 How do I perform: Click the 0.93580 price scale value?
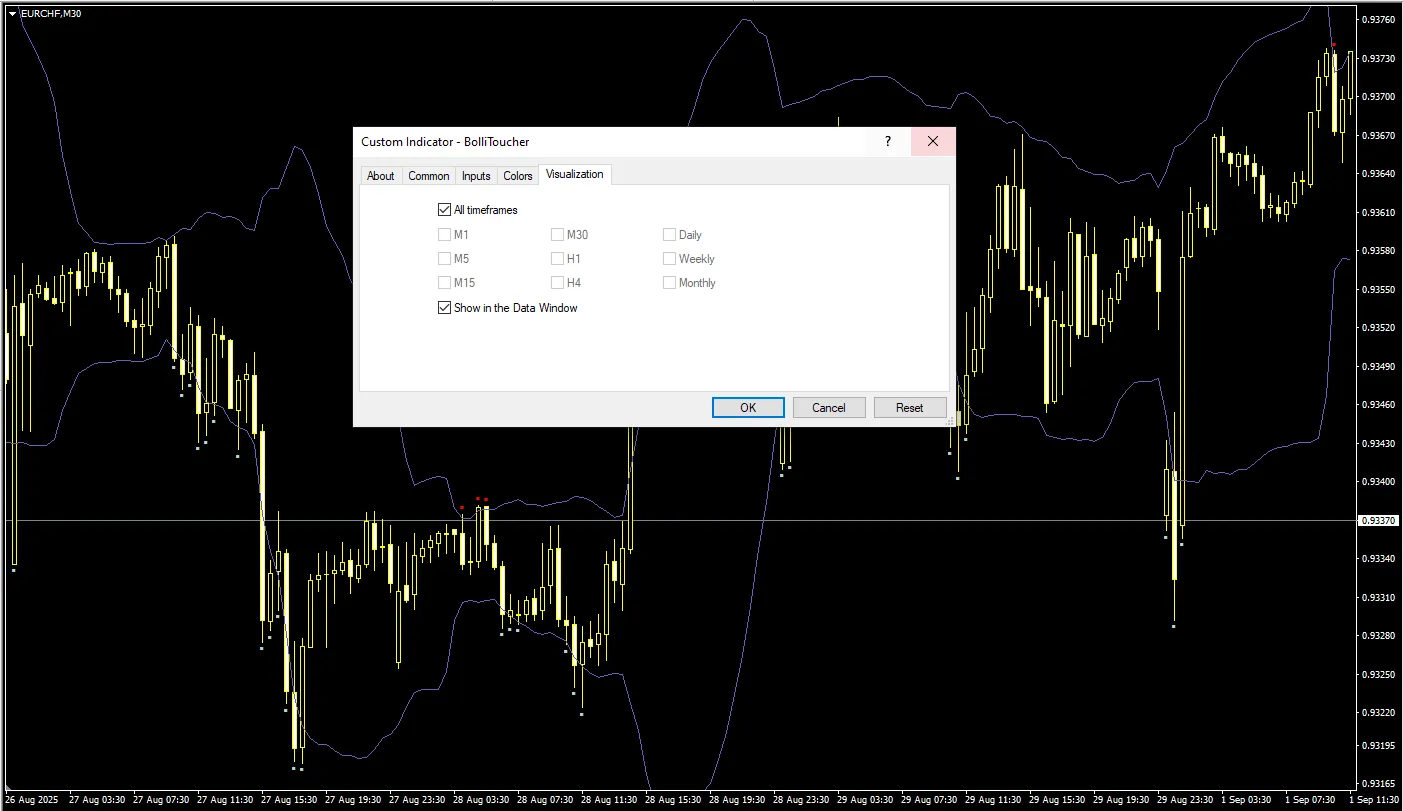coord(1379,251)
